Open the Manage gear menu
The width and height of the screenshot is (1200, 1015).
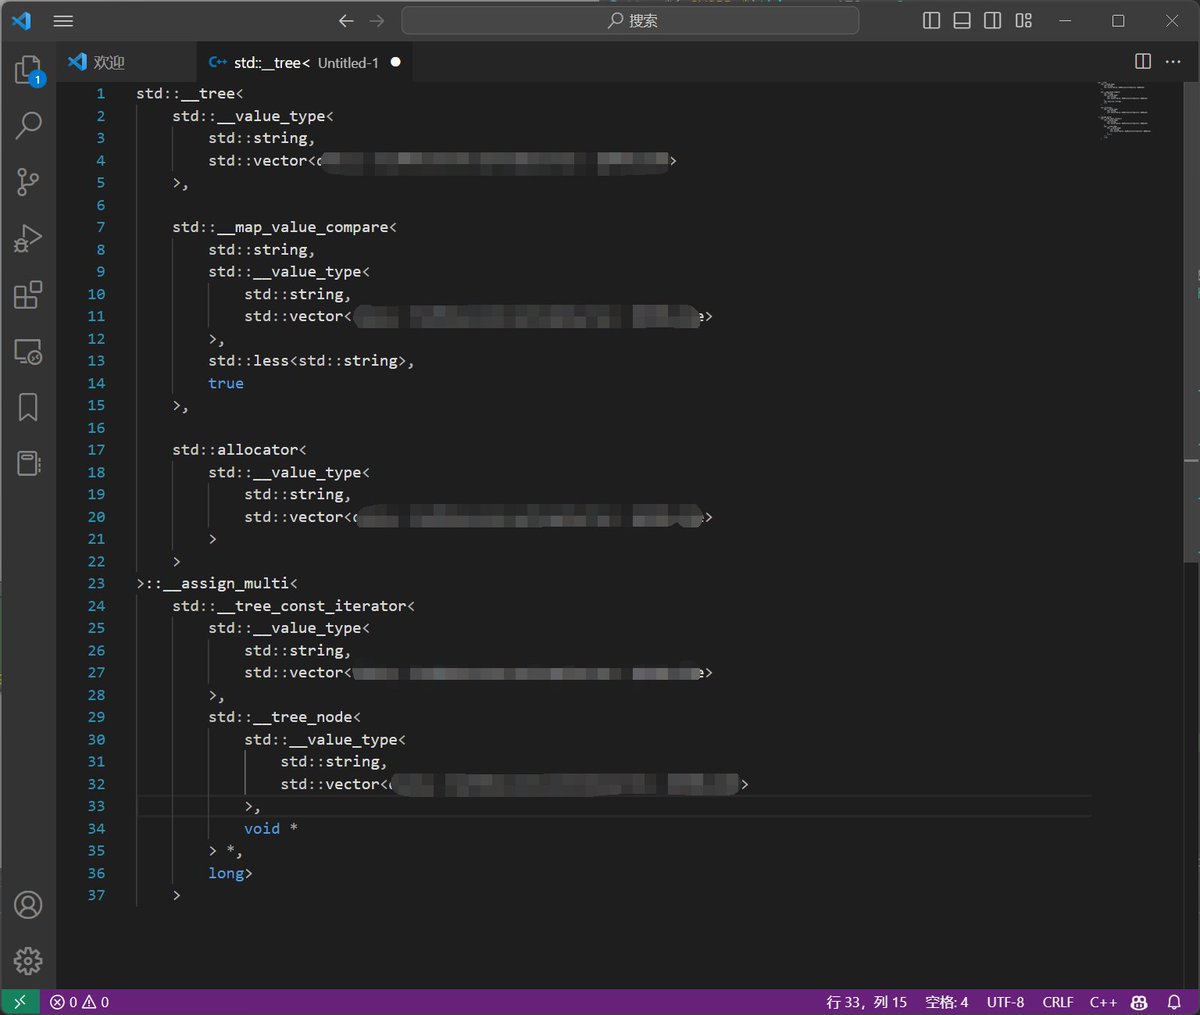click(28, 961)
